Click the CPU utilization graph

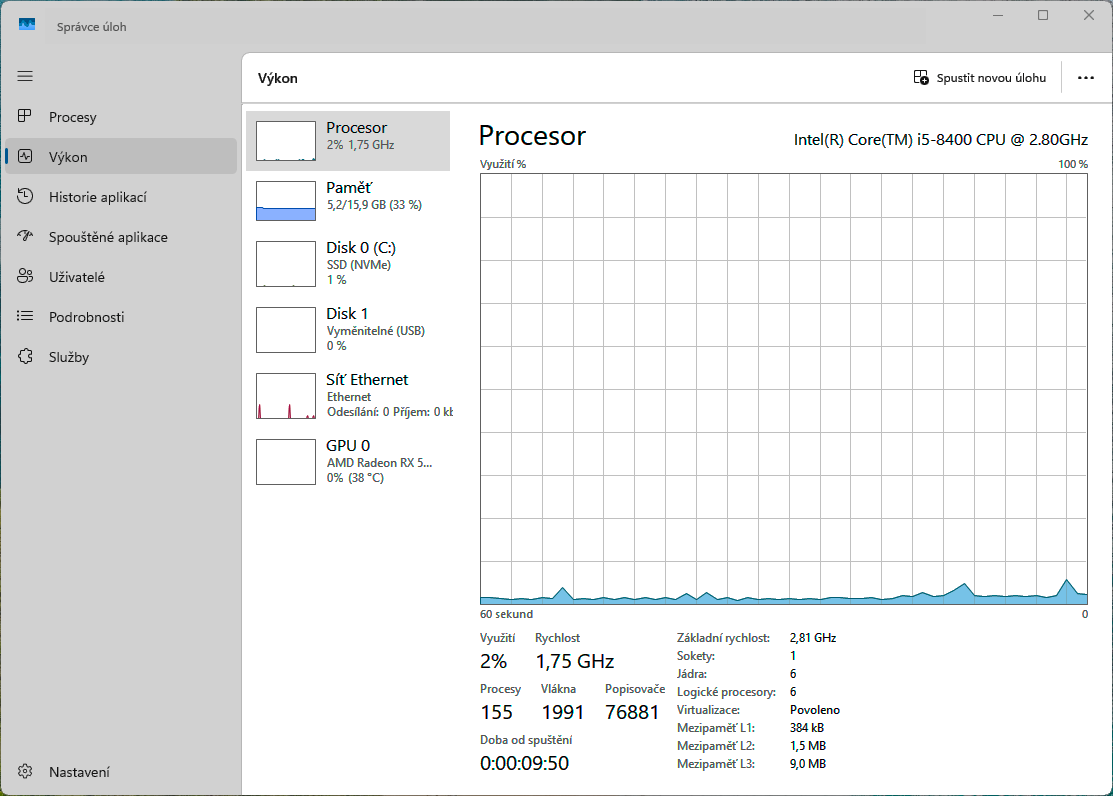coord(783,388)
